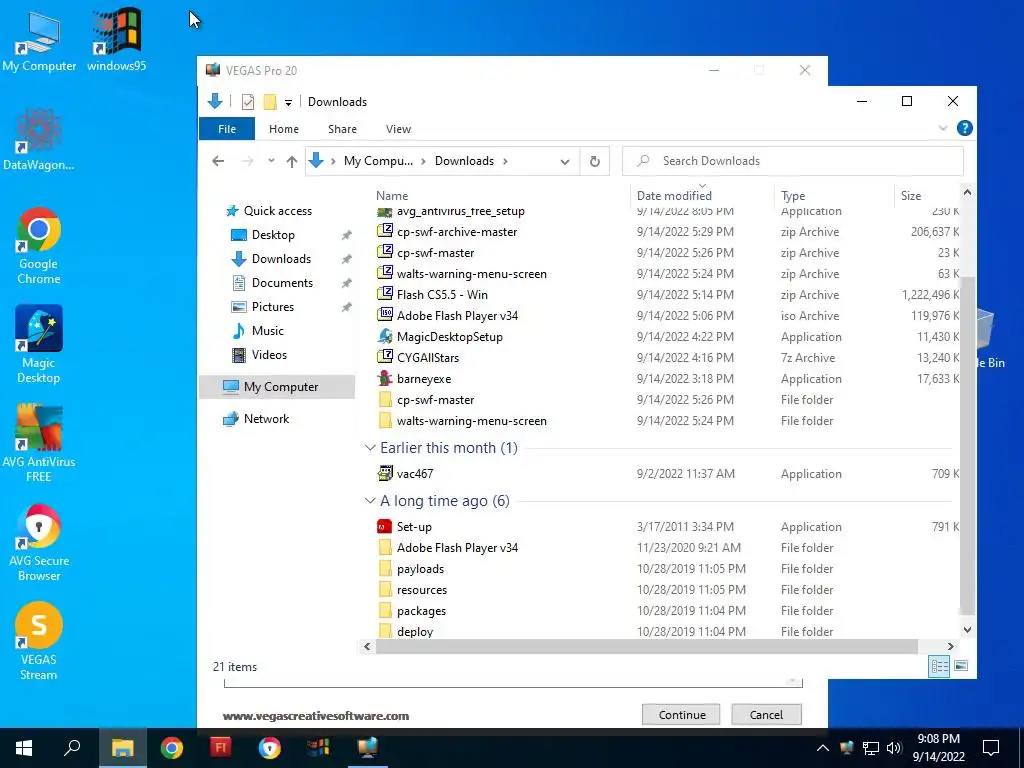Launch DataWagon desktop shortcut
1024x768 pixels.
[39, 140]
